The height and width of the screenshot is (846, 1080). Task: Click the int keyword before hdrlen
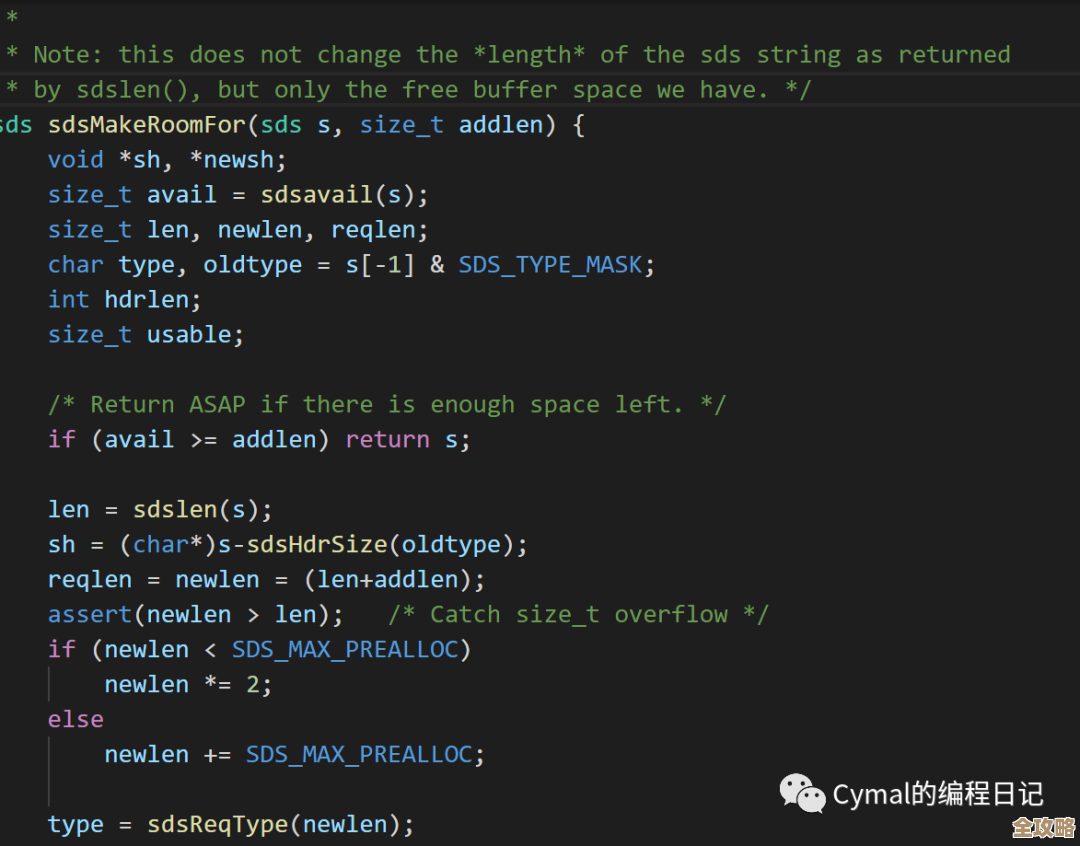coord(69,300)
